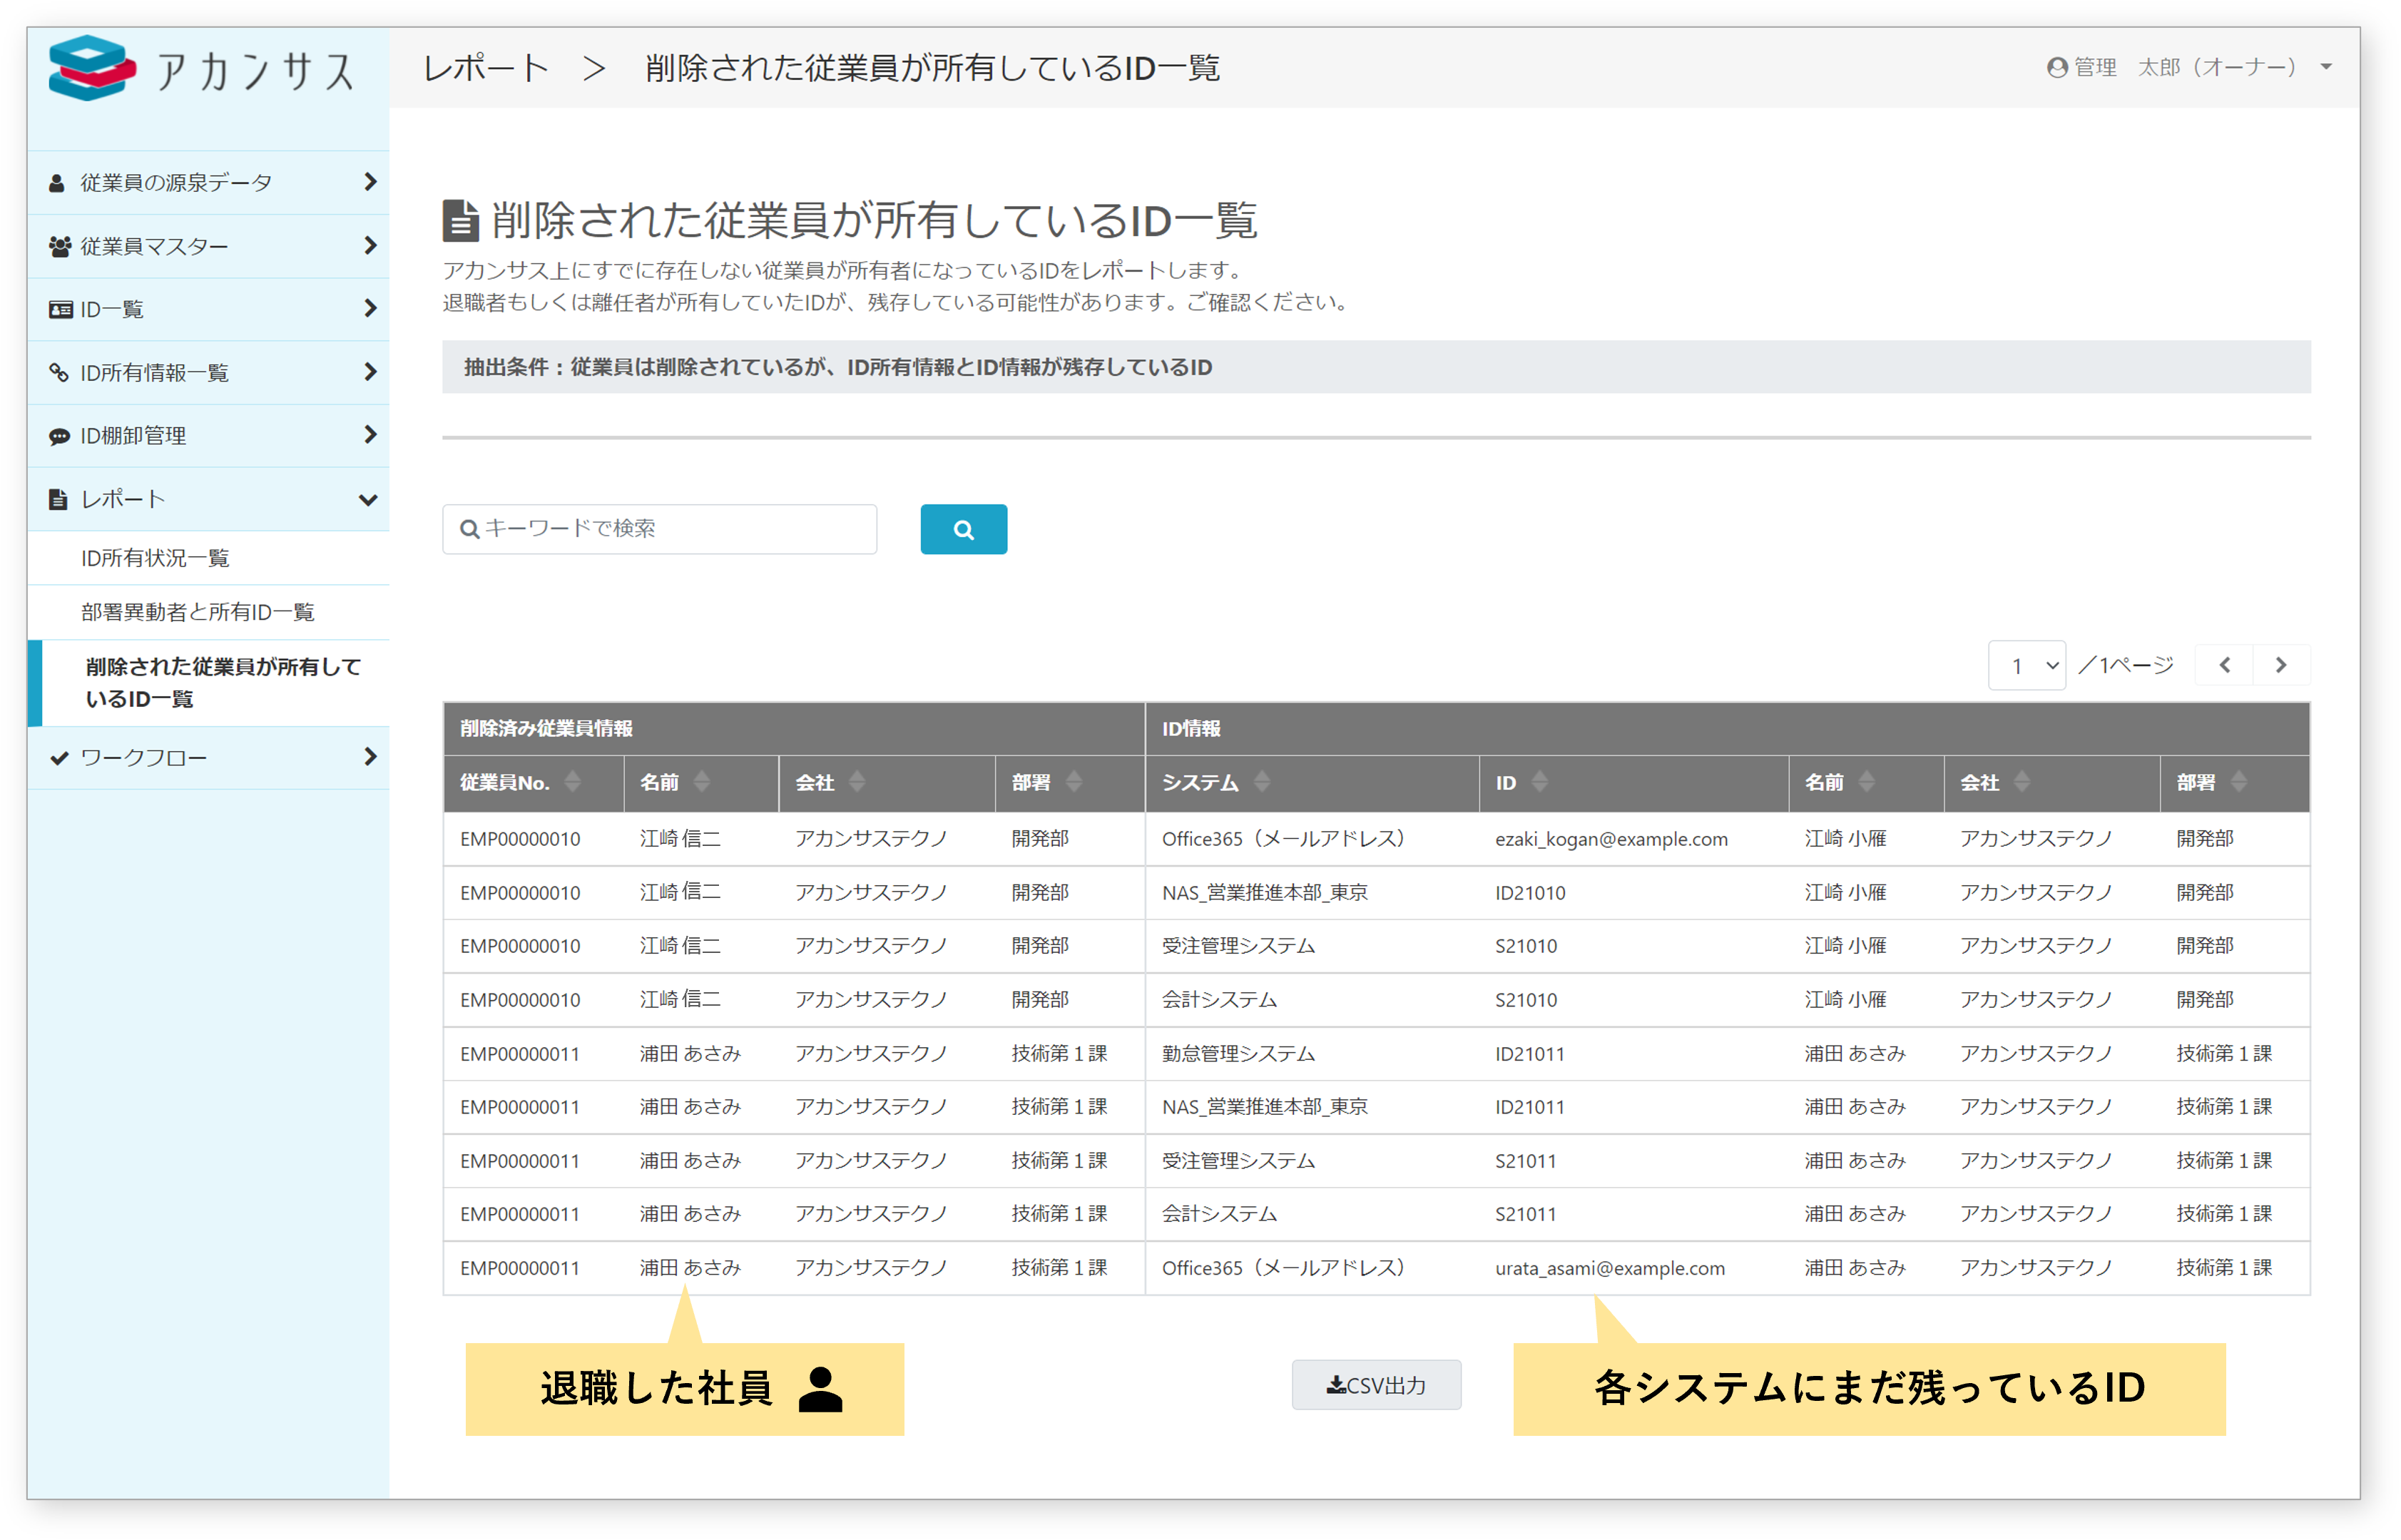Click the ID所有情報一覧 link icon
Image resolution: width=2401 pixels, height=1540 pixels.
pyautogui.click(x=57, y=372)
